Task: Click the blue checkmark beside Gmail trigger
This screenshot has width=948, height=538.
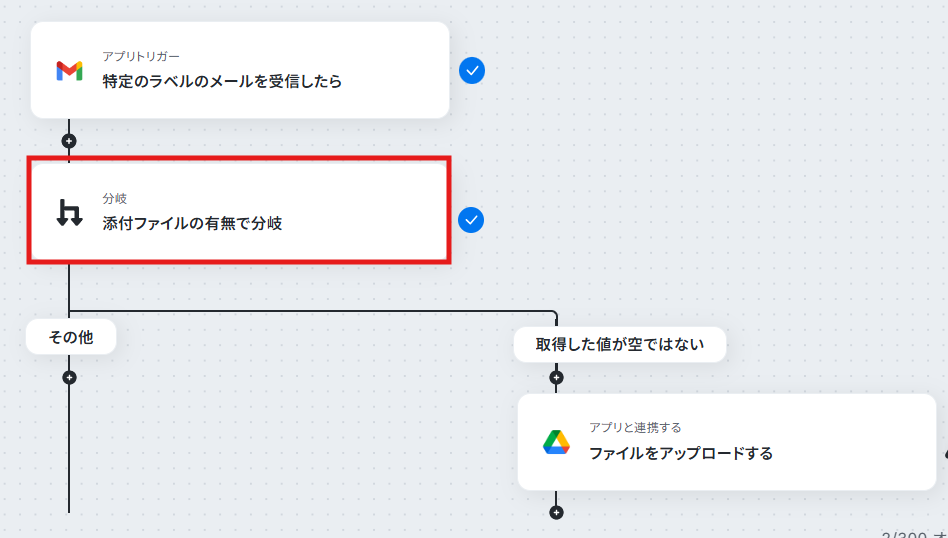Action: [x=472, y=71]
